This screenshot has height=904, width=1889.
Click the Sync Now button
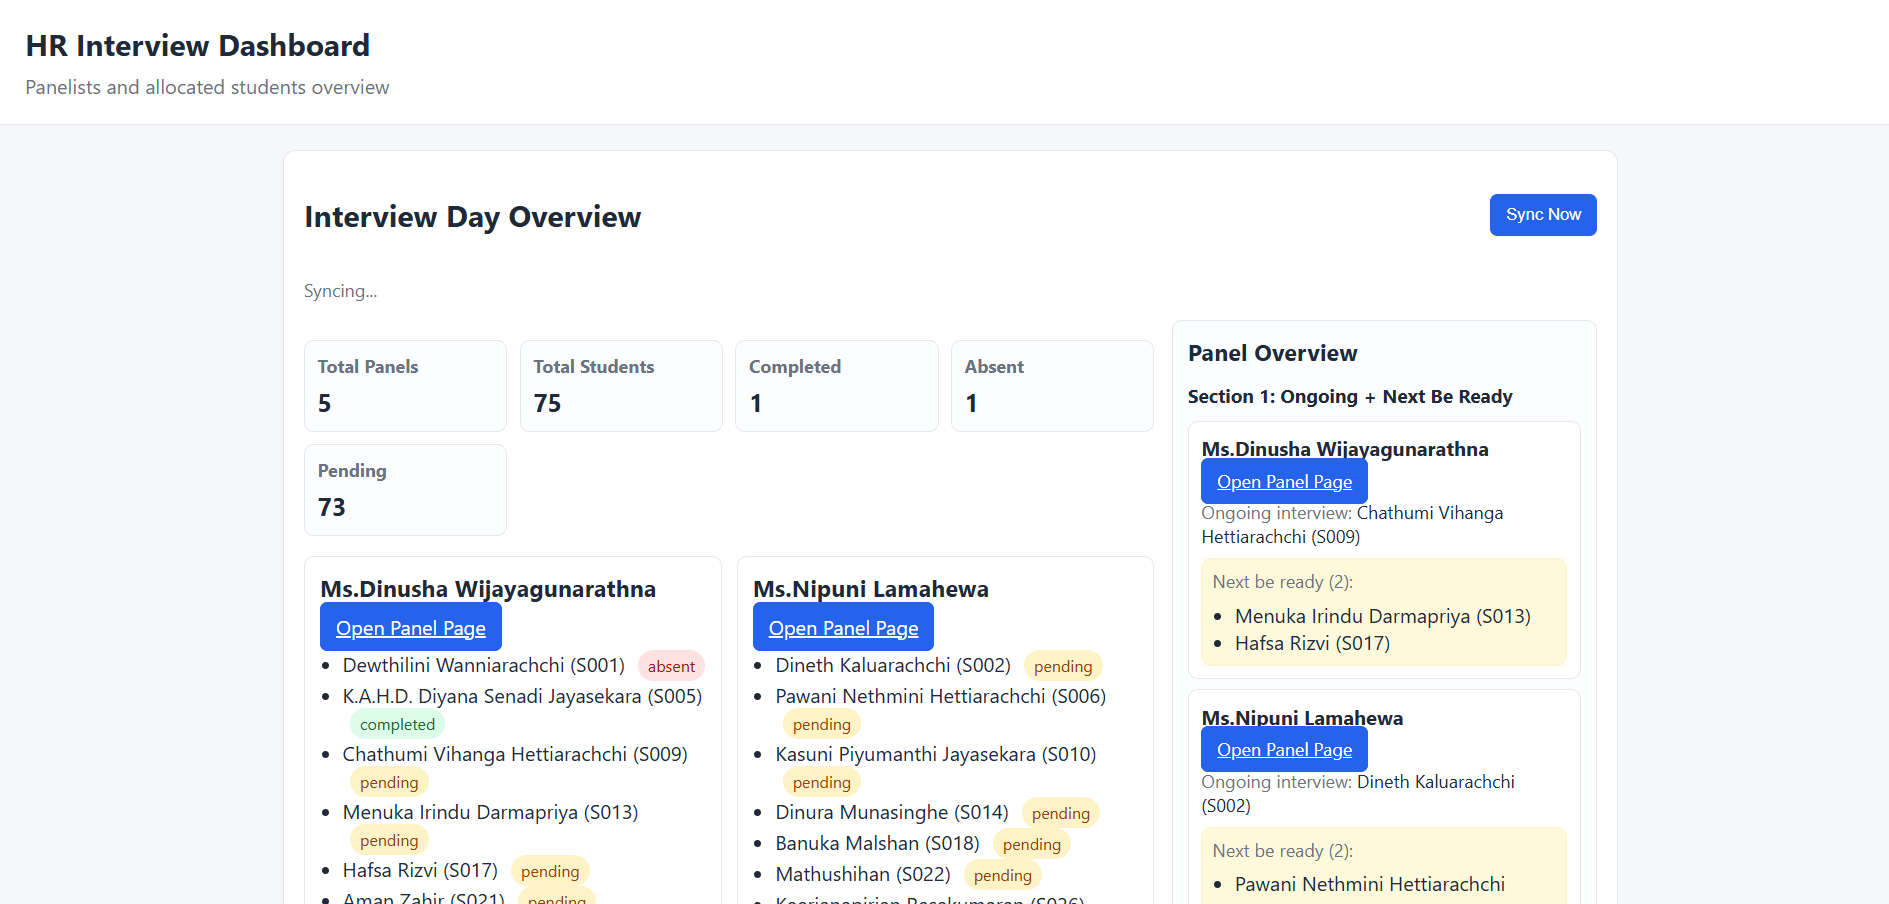click(x=1542, y=215)
